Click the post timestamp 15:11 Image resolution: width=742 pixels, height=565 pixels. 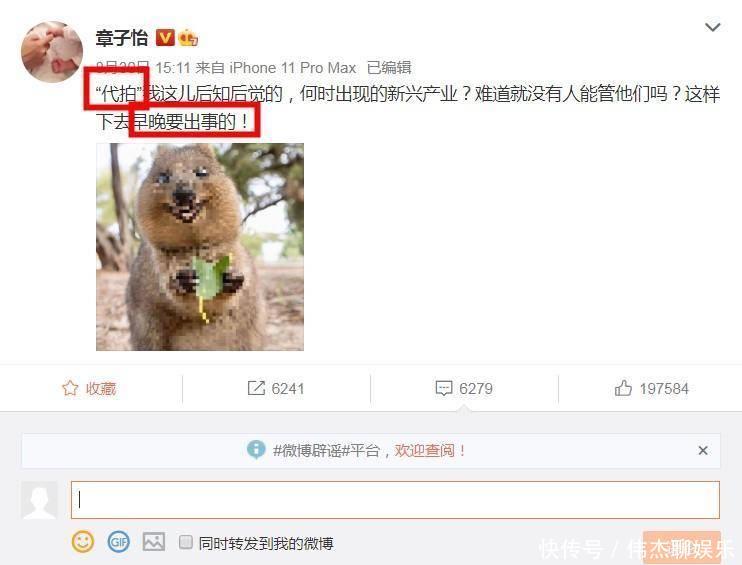click(173, 68)
